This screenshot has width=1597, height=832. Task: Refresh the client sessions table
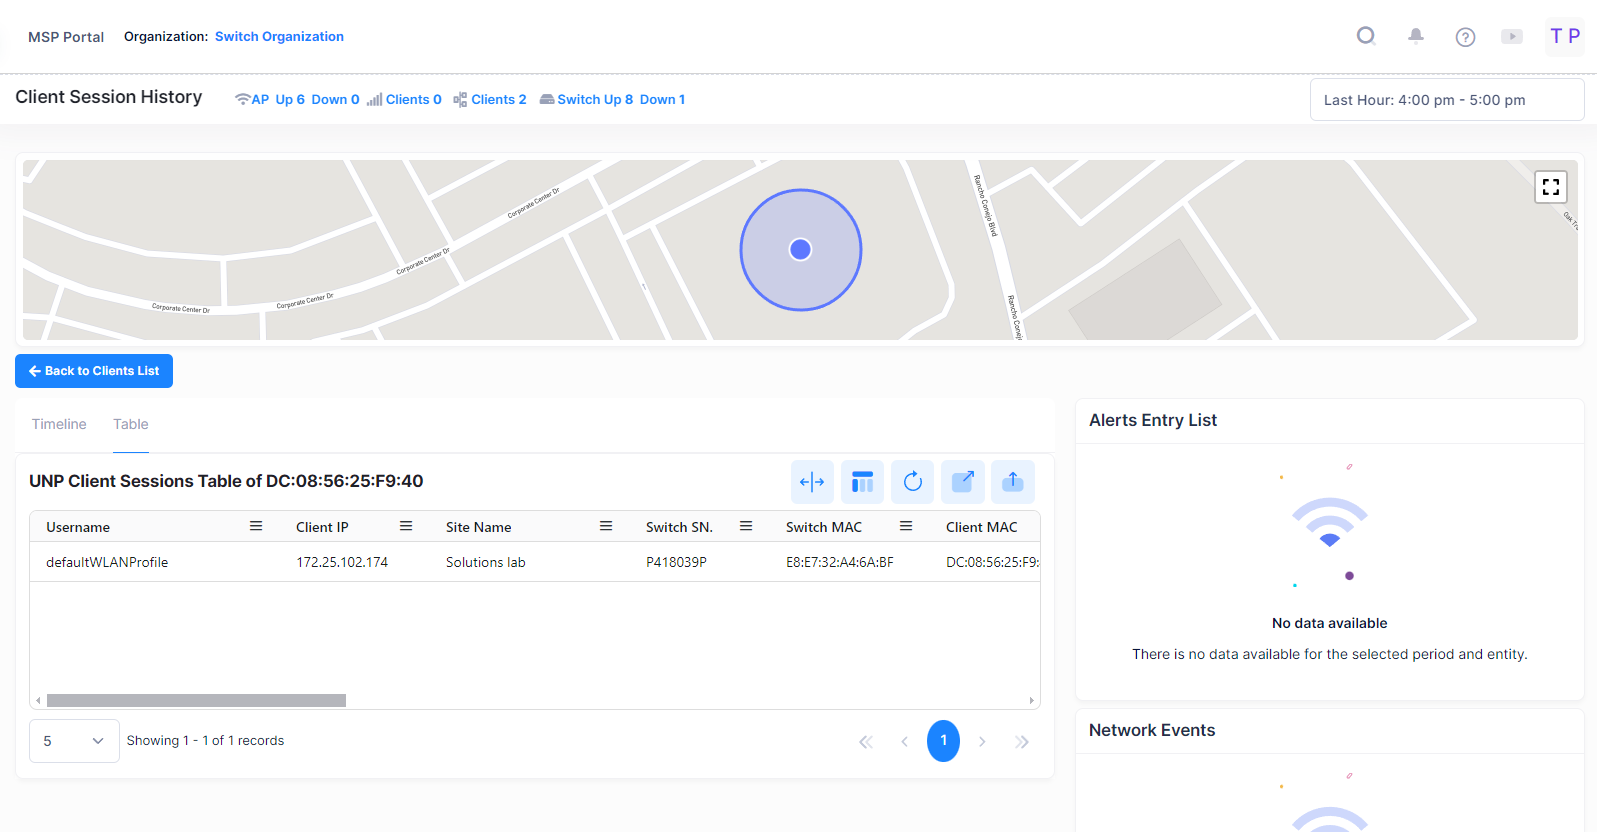912,482
